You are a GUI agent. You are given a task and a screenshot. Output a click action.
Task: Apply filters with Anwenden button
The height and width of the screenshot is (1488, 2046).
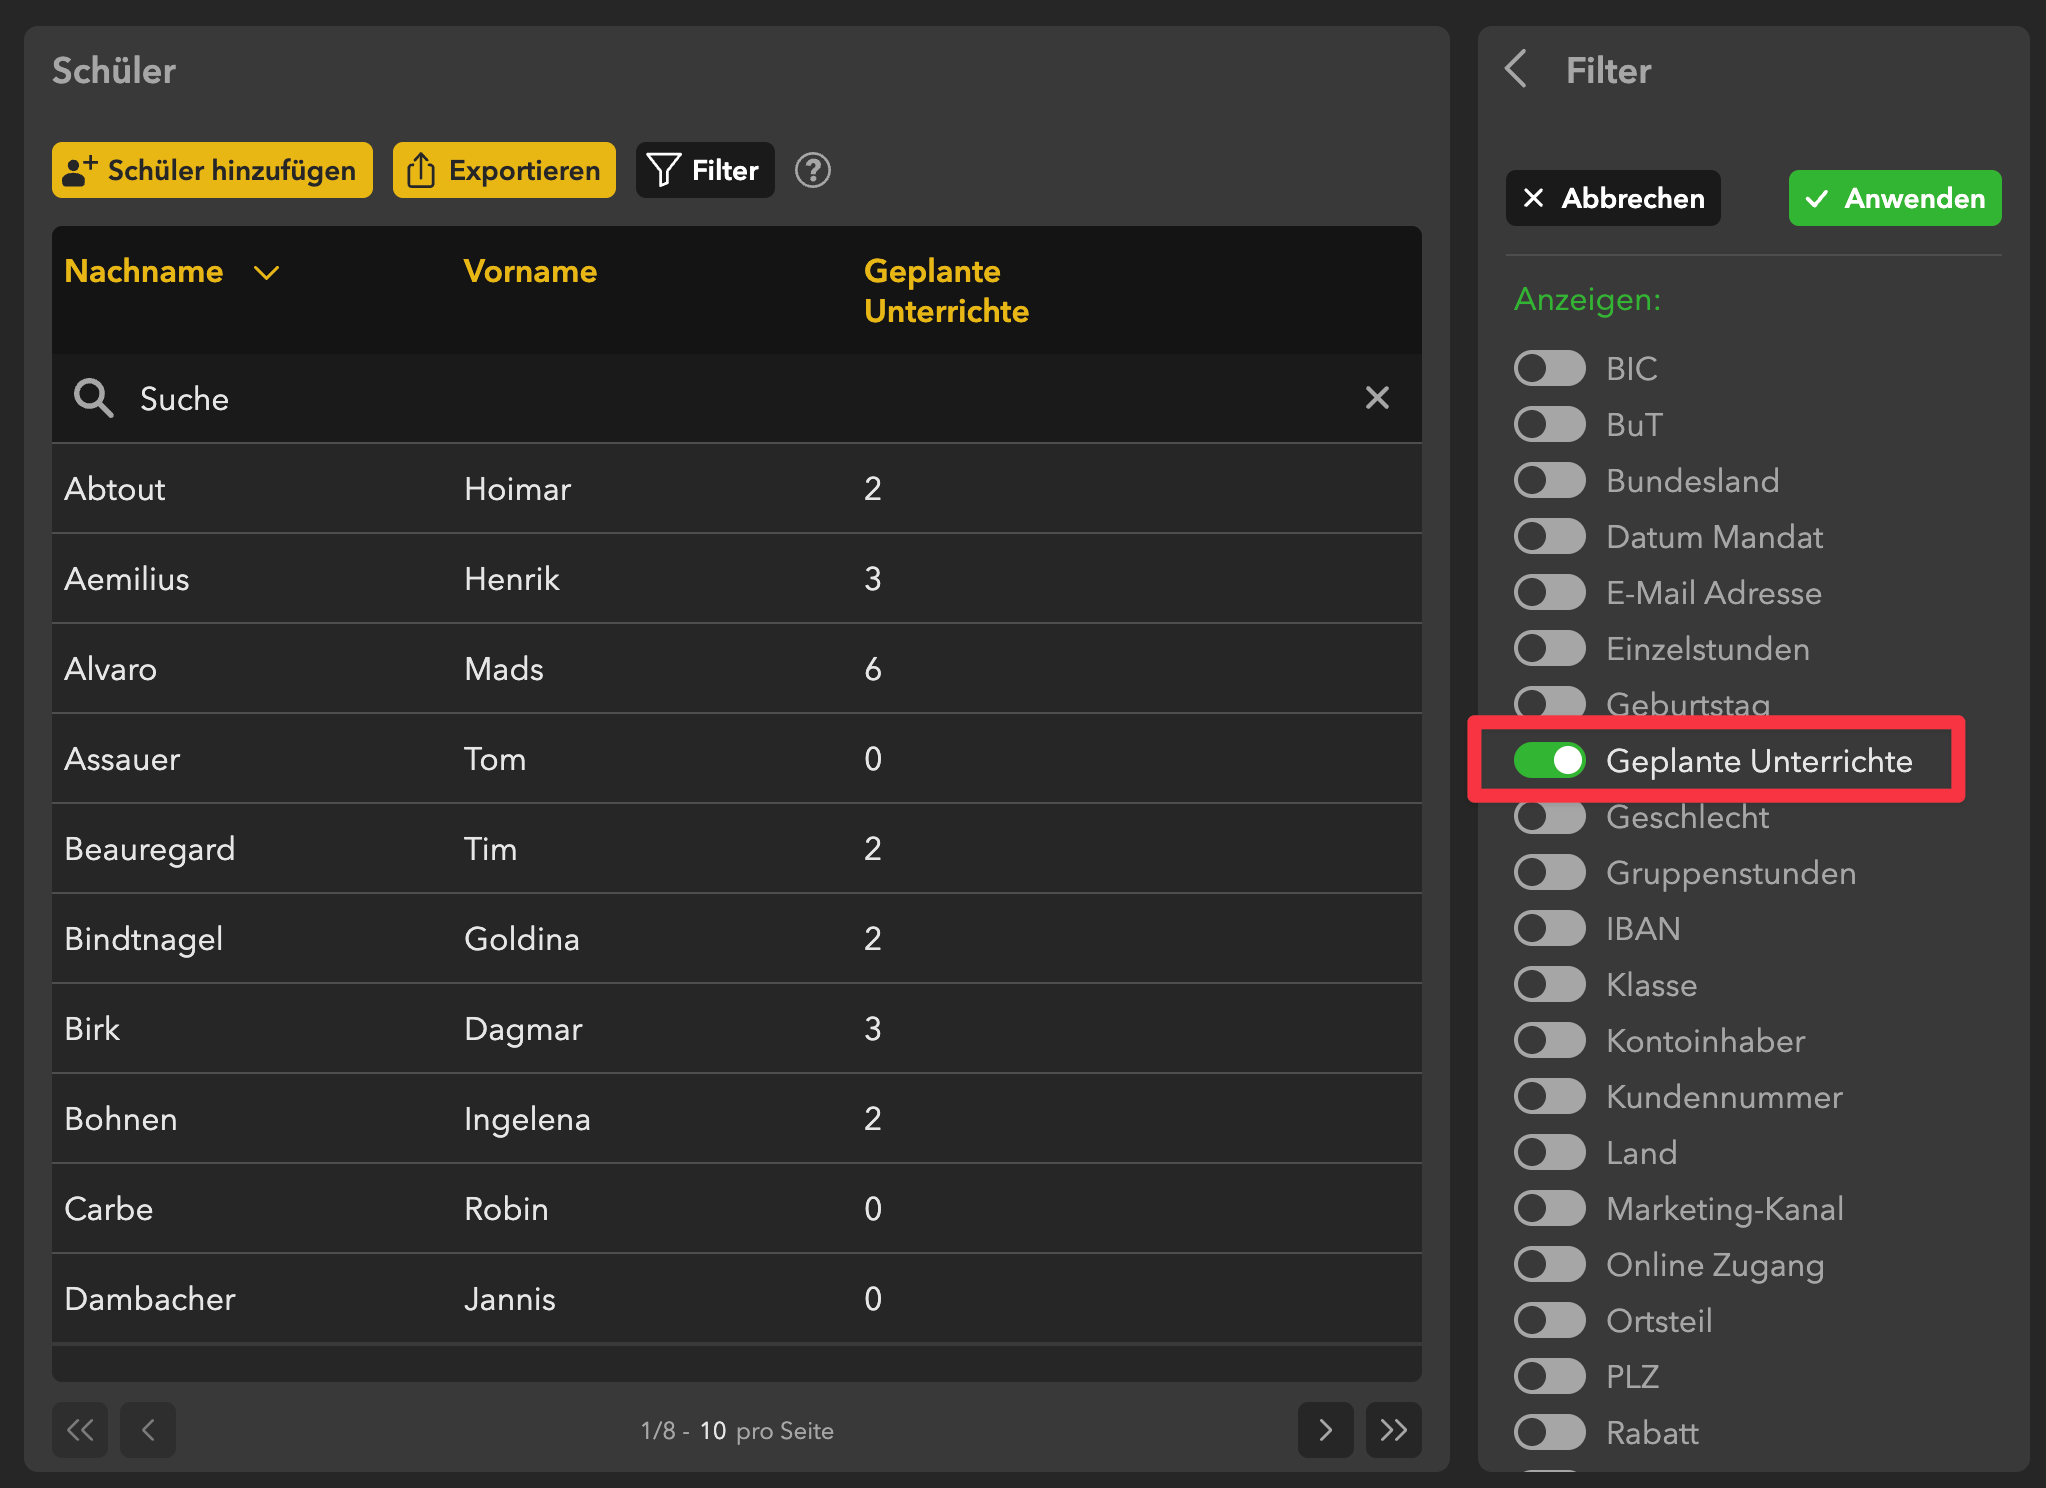[1894, 198]
